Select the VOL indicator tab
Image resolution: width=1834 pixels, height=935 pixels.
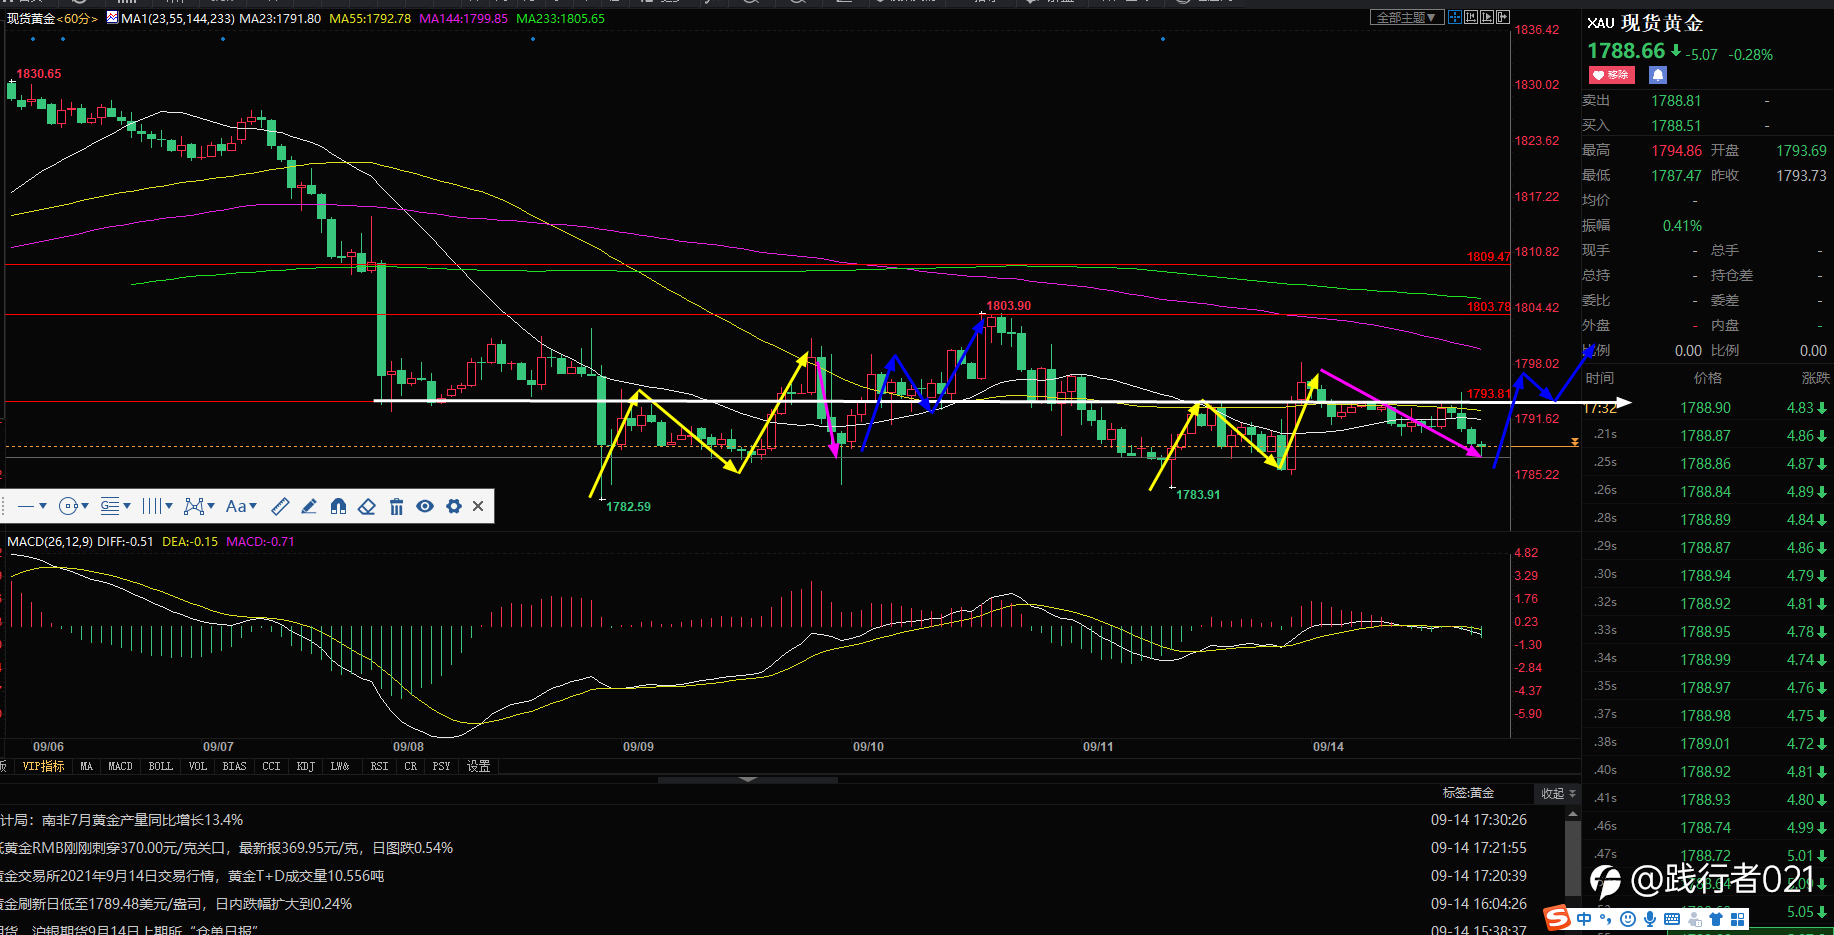pos(198,766)
